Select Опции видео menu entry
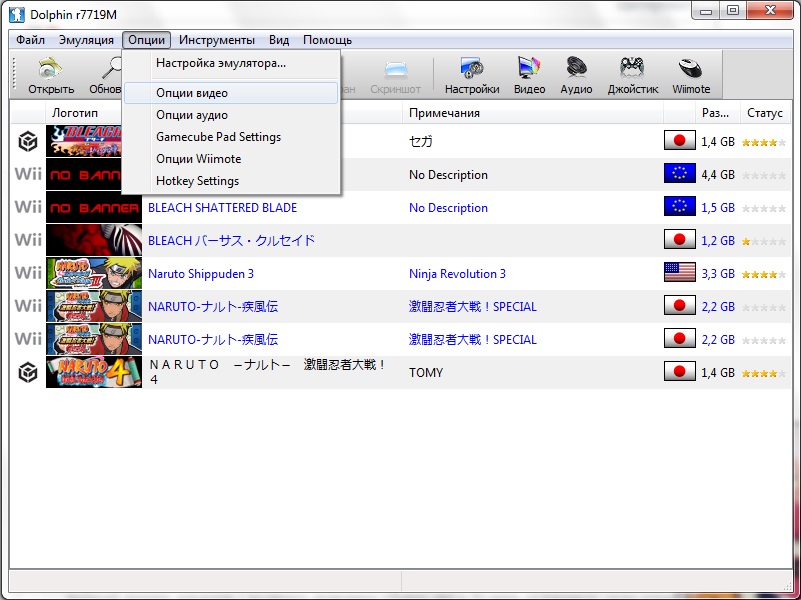This screenshot has height=600, width=801. [x=231, y=93]
